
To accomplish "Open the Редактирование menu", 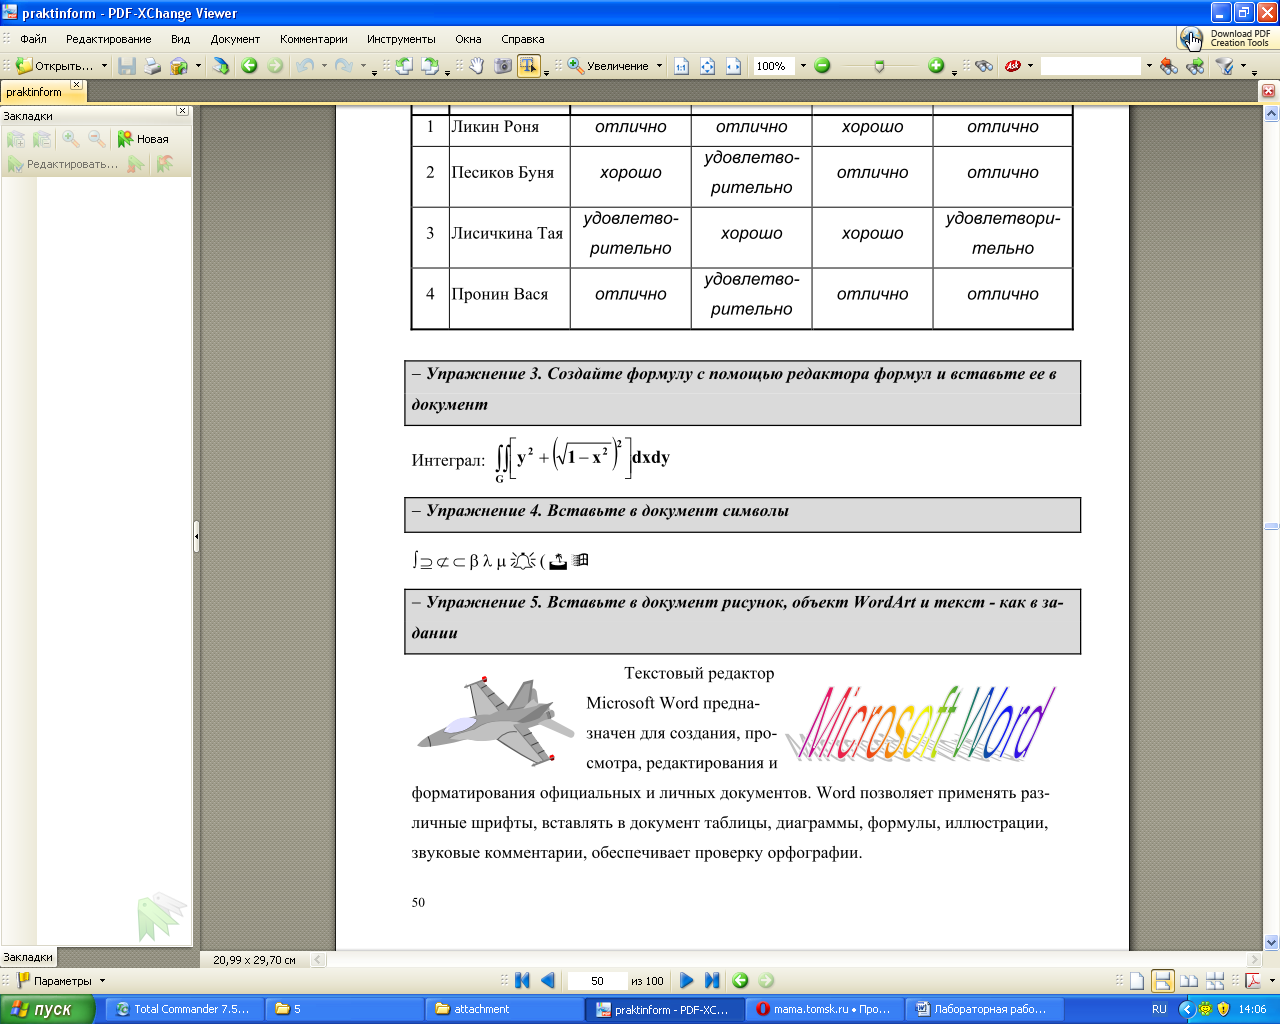I will 109,39.
